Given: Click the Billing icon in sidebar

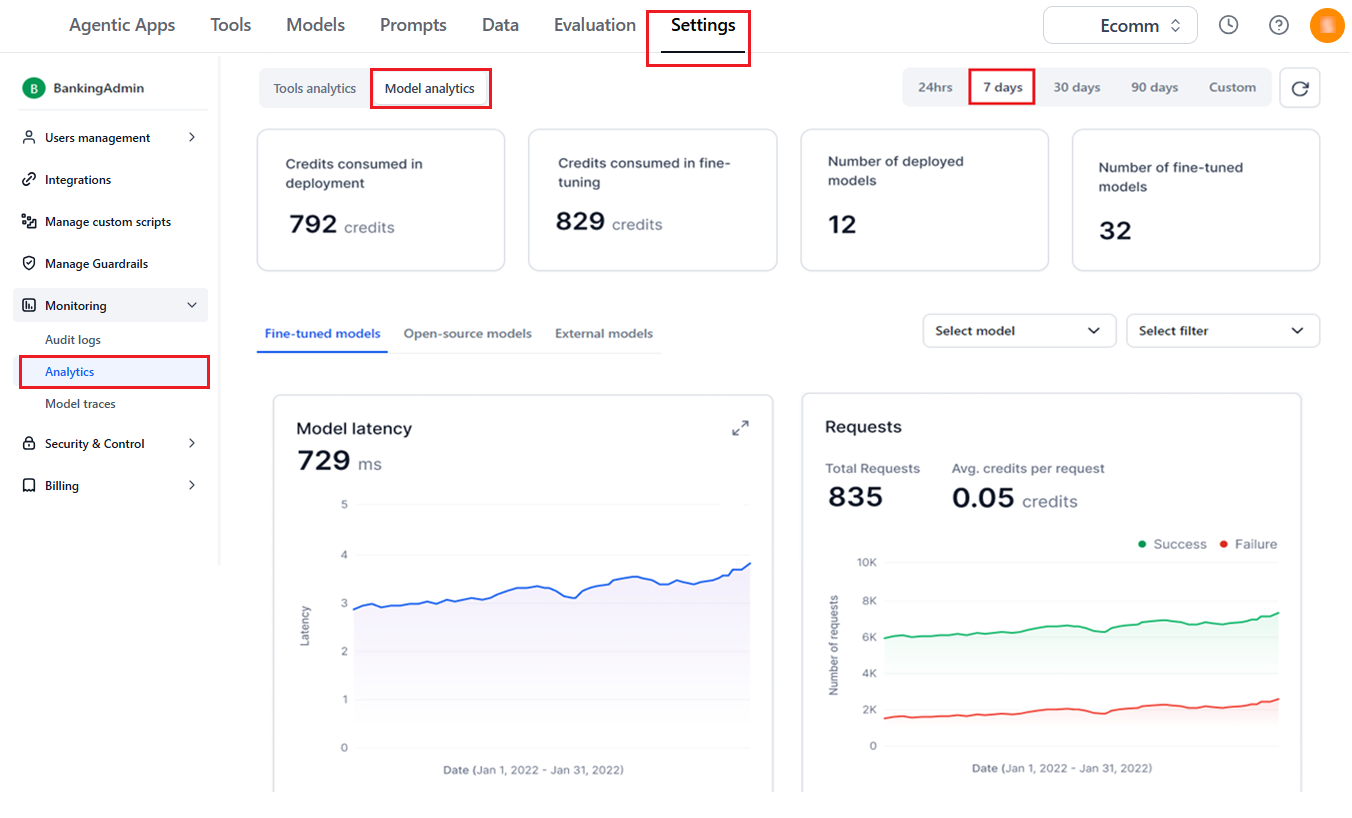Looking at the screenshot, I should (x=29, y=486).
